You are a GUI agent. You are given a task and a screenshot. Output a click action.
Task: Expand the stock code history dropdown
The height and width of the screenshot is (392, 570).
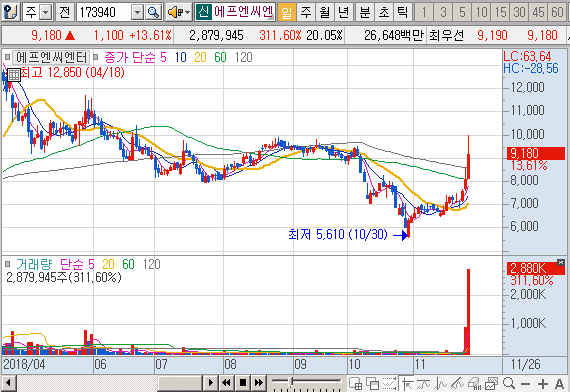click(x=137, y=13)
